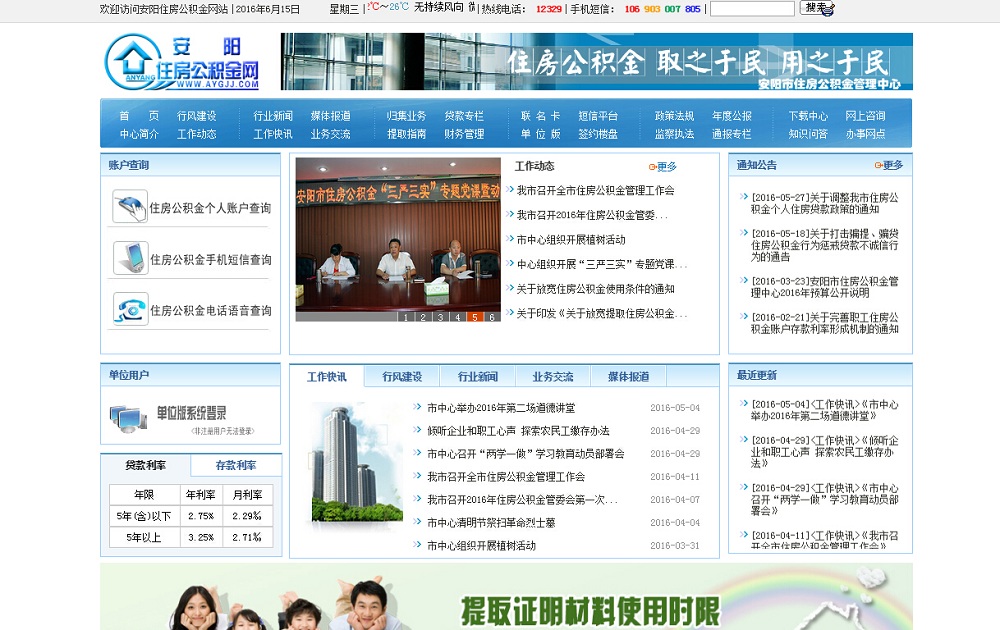
Task: Open 行风建设 navigation item
Action: click(196, 116)
